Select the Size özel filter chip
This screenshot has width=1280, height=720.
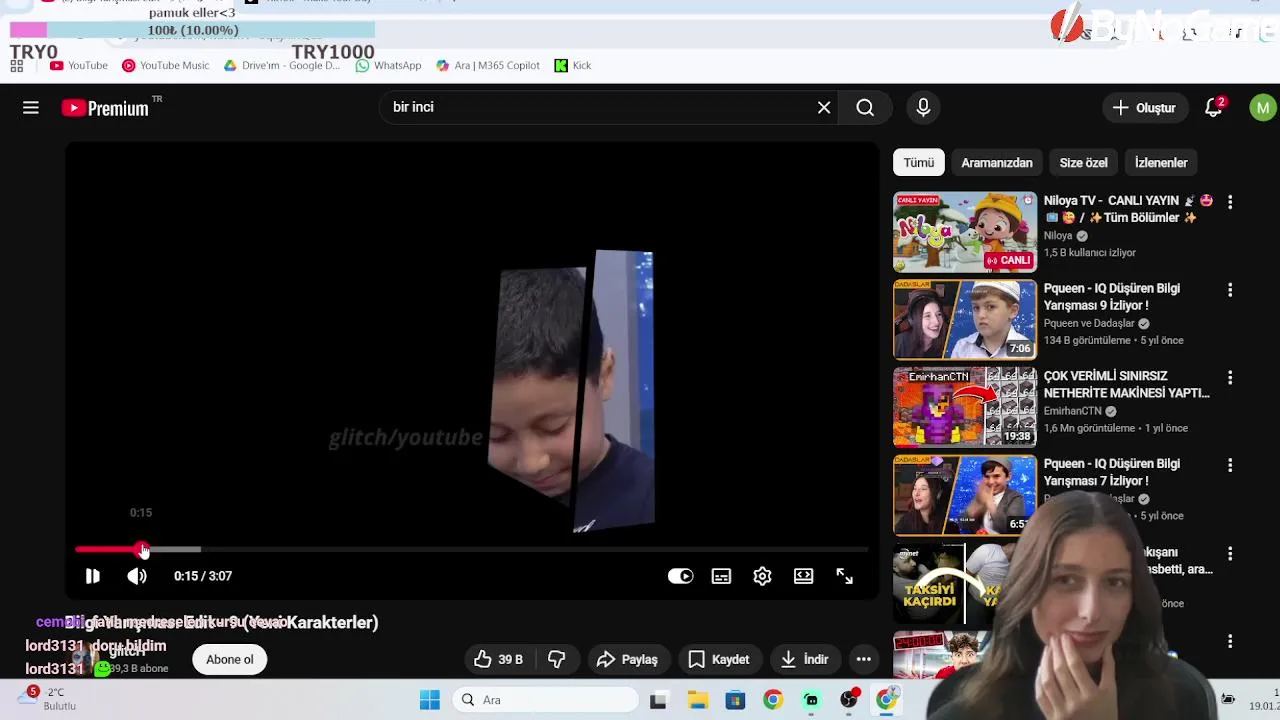pyautogui.click(x=1083, y=163)
